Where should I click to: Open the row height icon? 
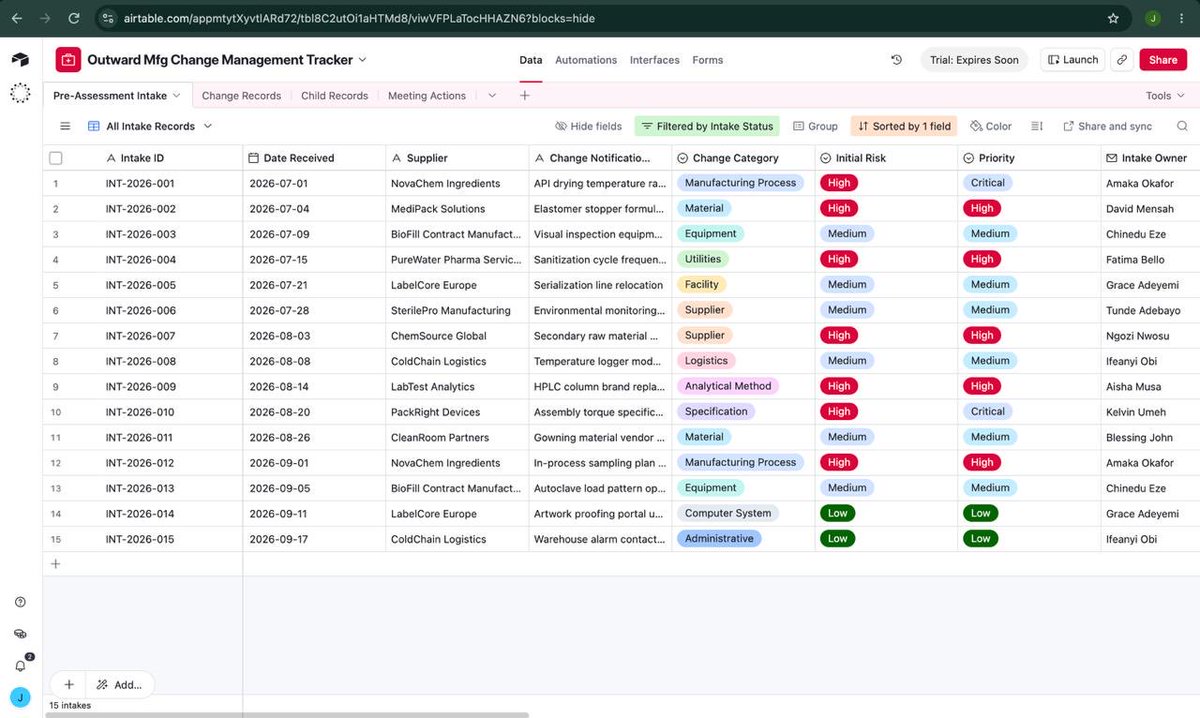coord(1037,126)
